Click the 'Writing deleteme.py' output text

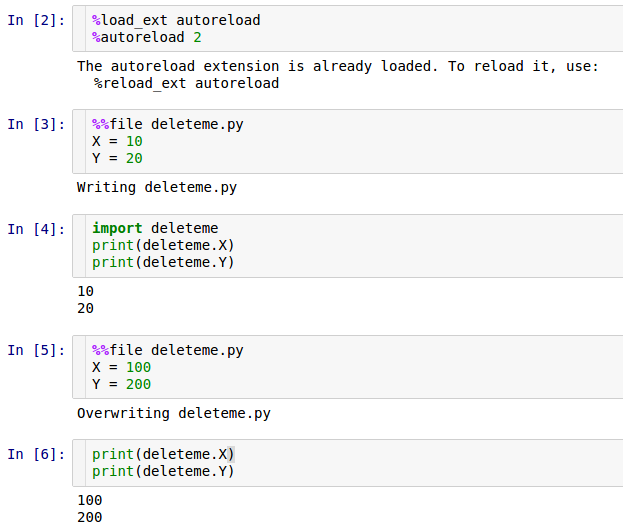click(x=157, y=187)
